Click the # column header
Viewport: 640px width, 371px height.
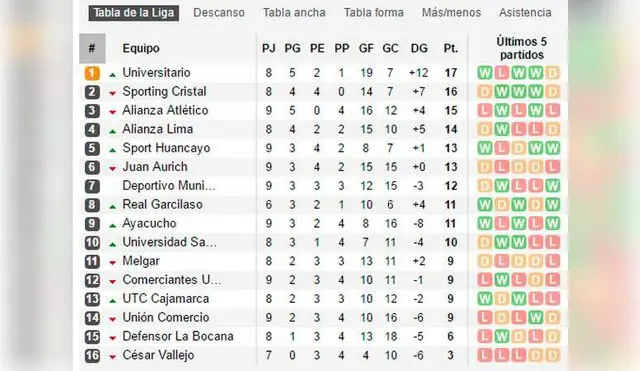point(92,48)
